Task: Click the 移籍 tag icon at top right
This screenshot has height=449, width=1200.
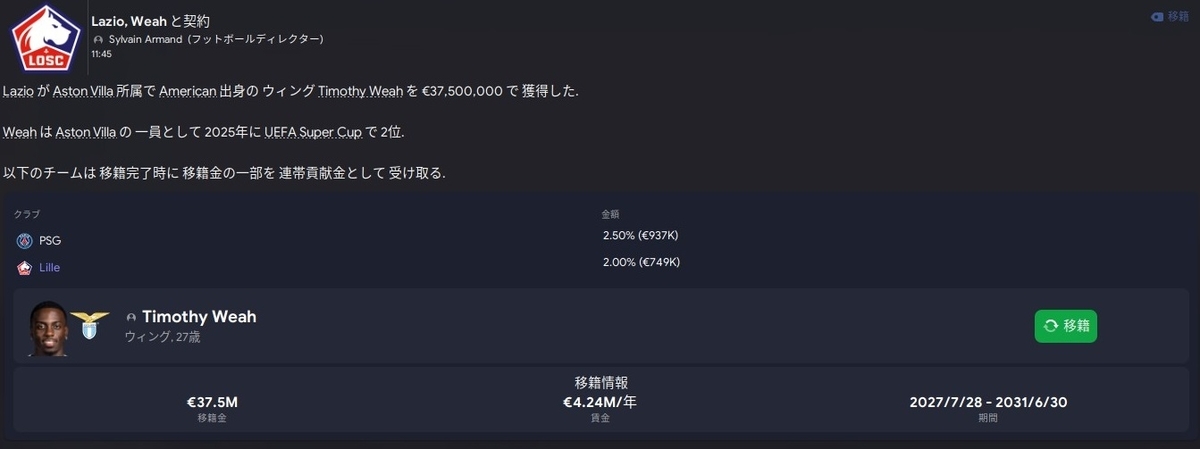Action: 1157,16
